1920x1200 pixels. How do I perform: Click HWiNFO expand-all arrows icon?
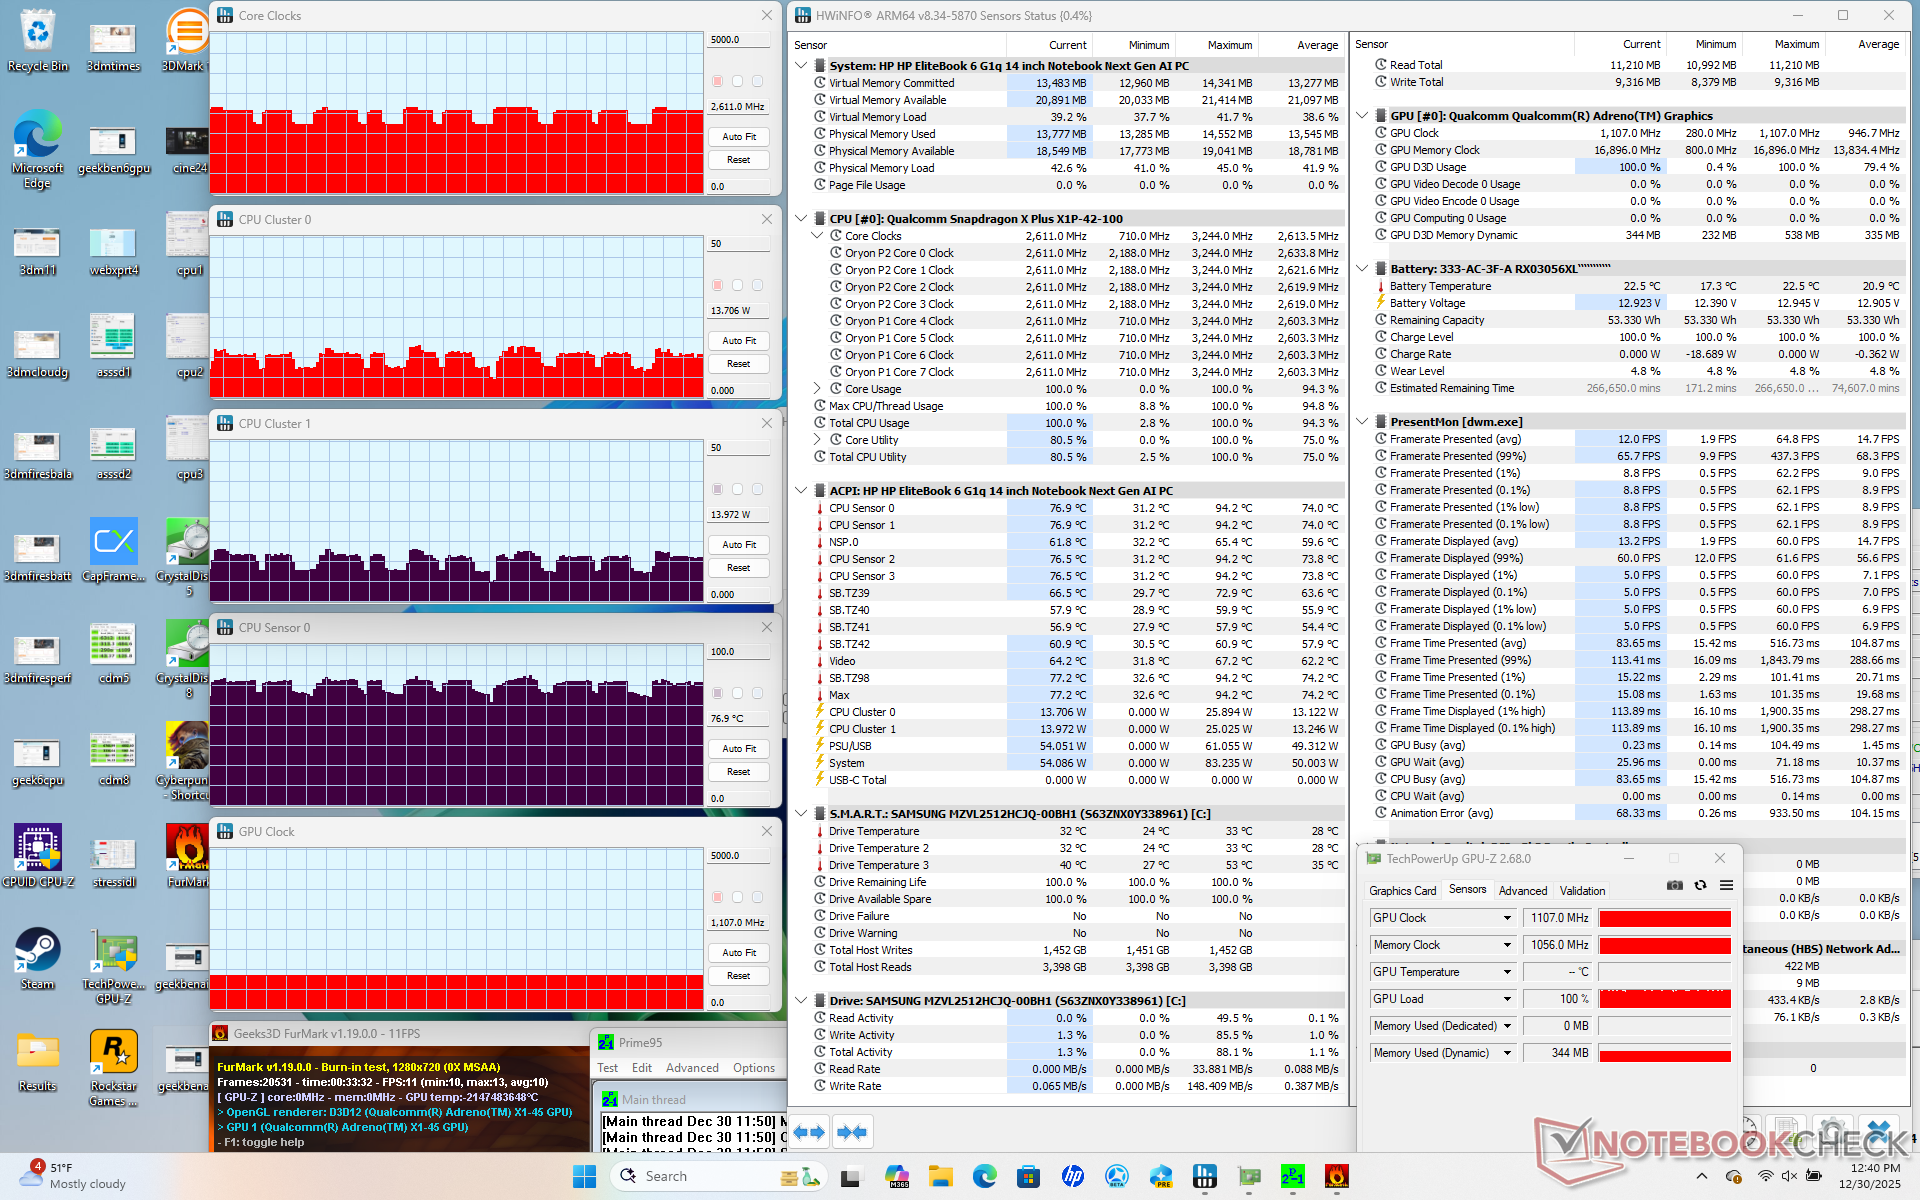pos(810,1132)
